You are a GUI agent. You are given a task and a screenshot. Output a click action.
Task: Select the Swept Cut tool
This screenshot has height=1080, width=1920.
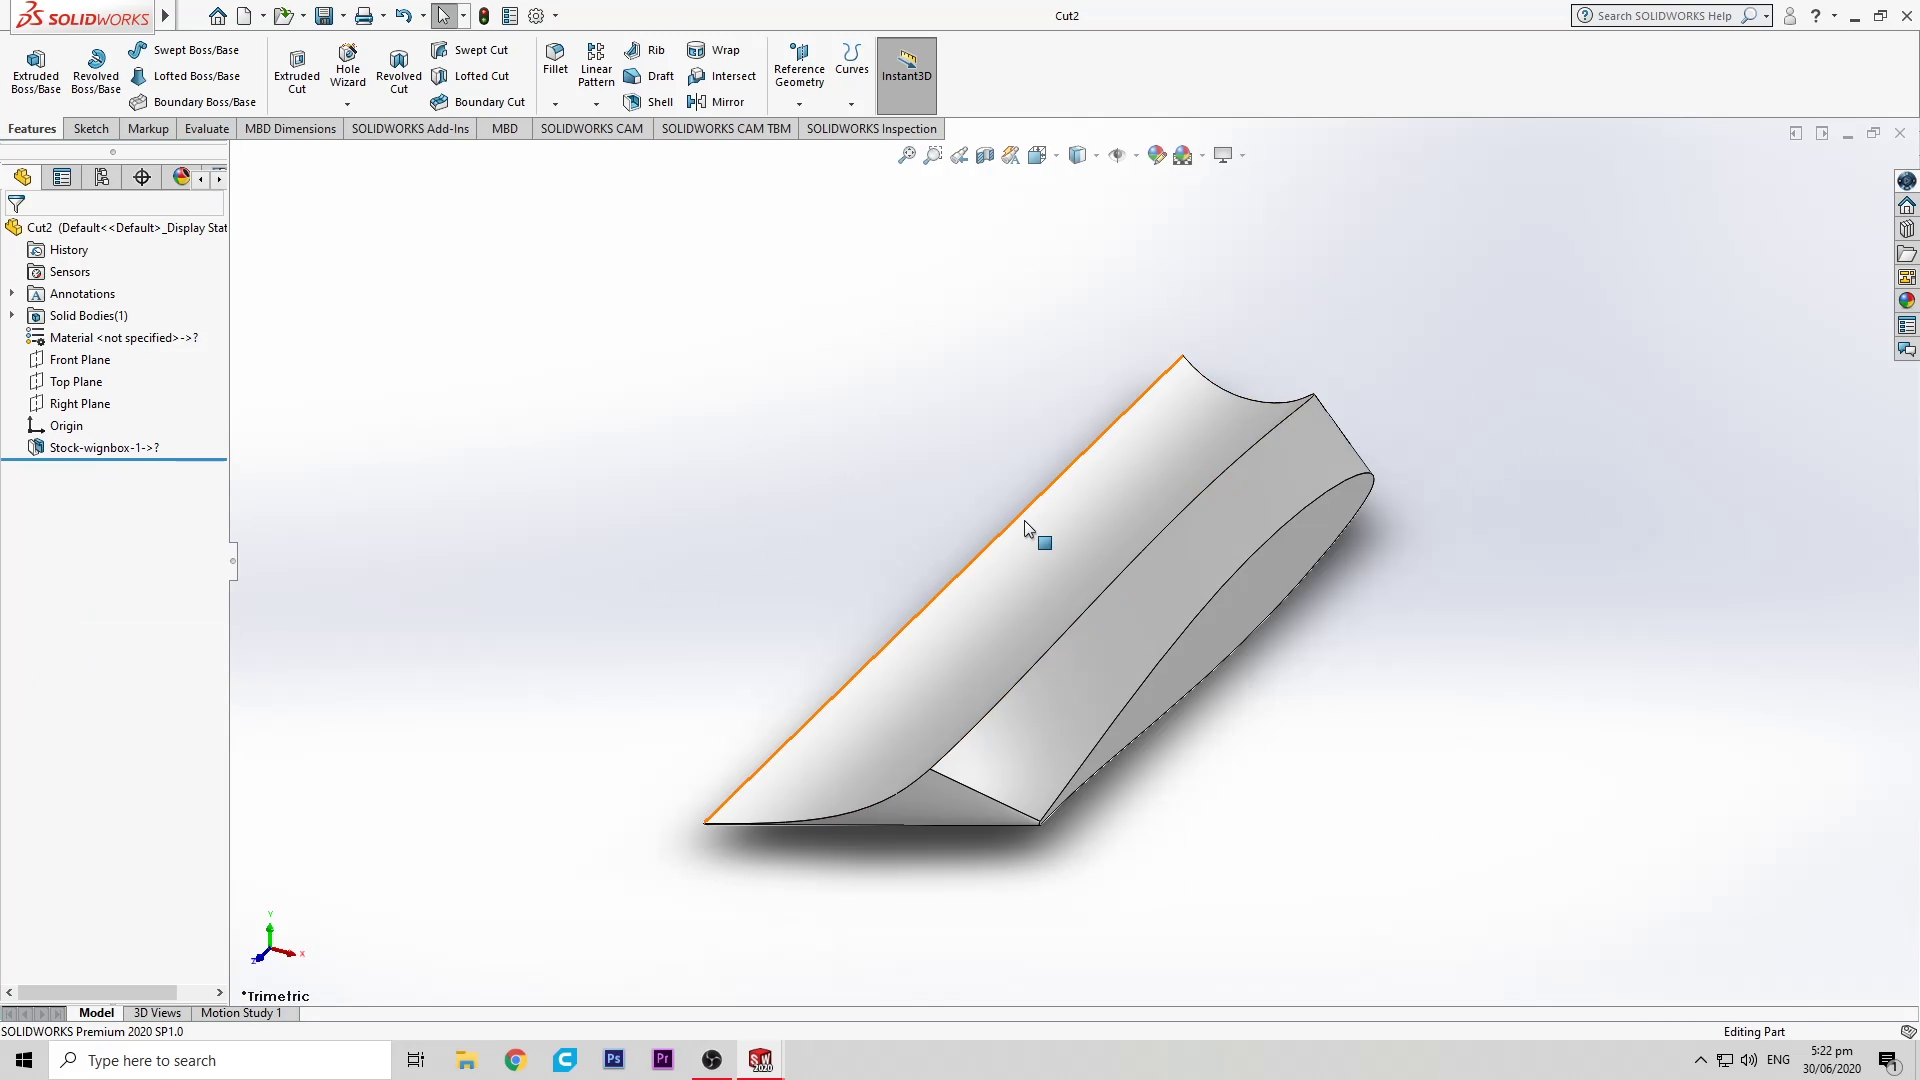pos(469,50)
